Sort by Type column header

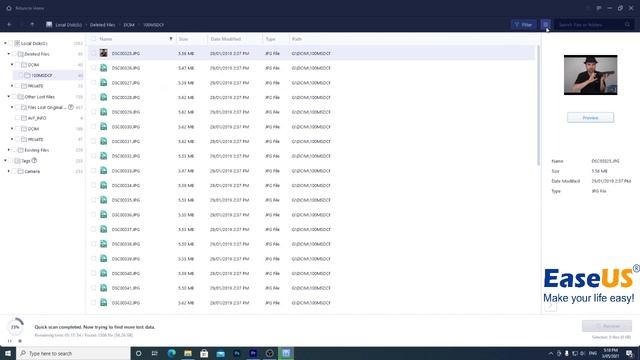(x=270, y=39)
